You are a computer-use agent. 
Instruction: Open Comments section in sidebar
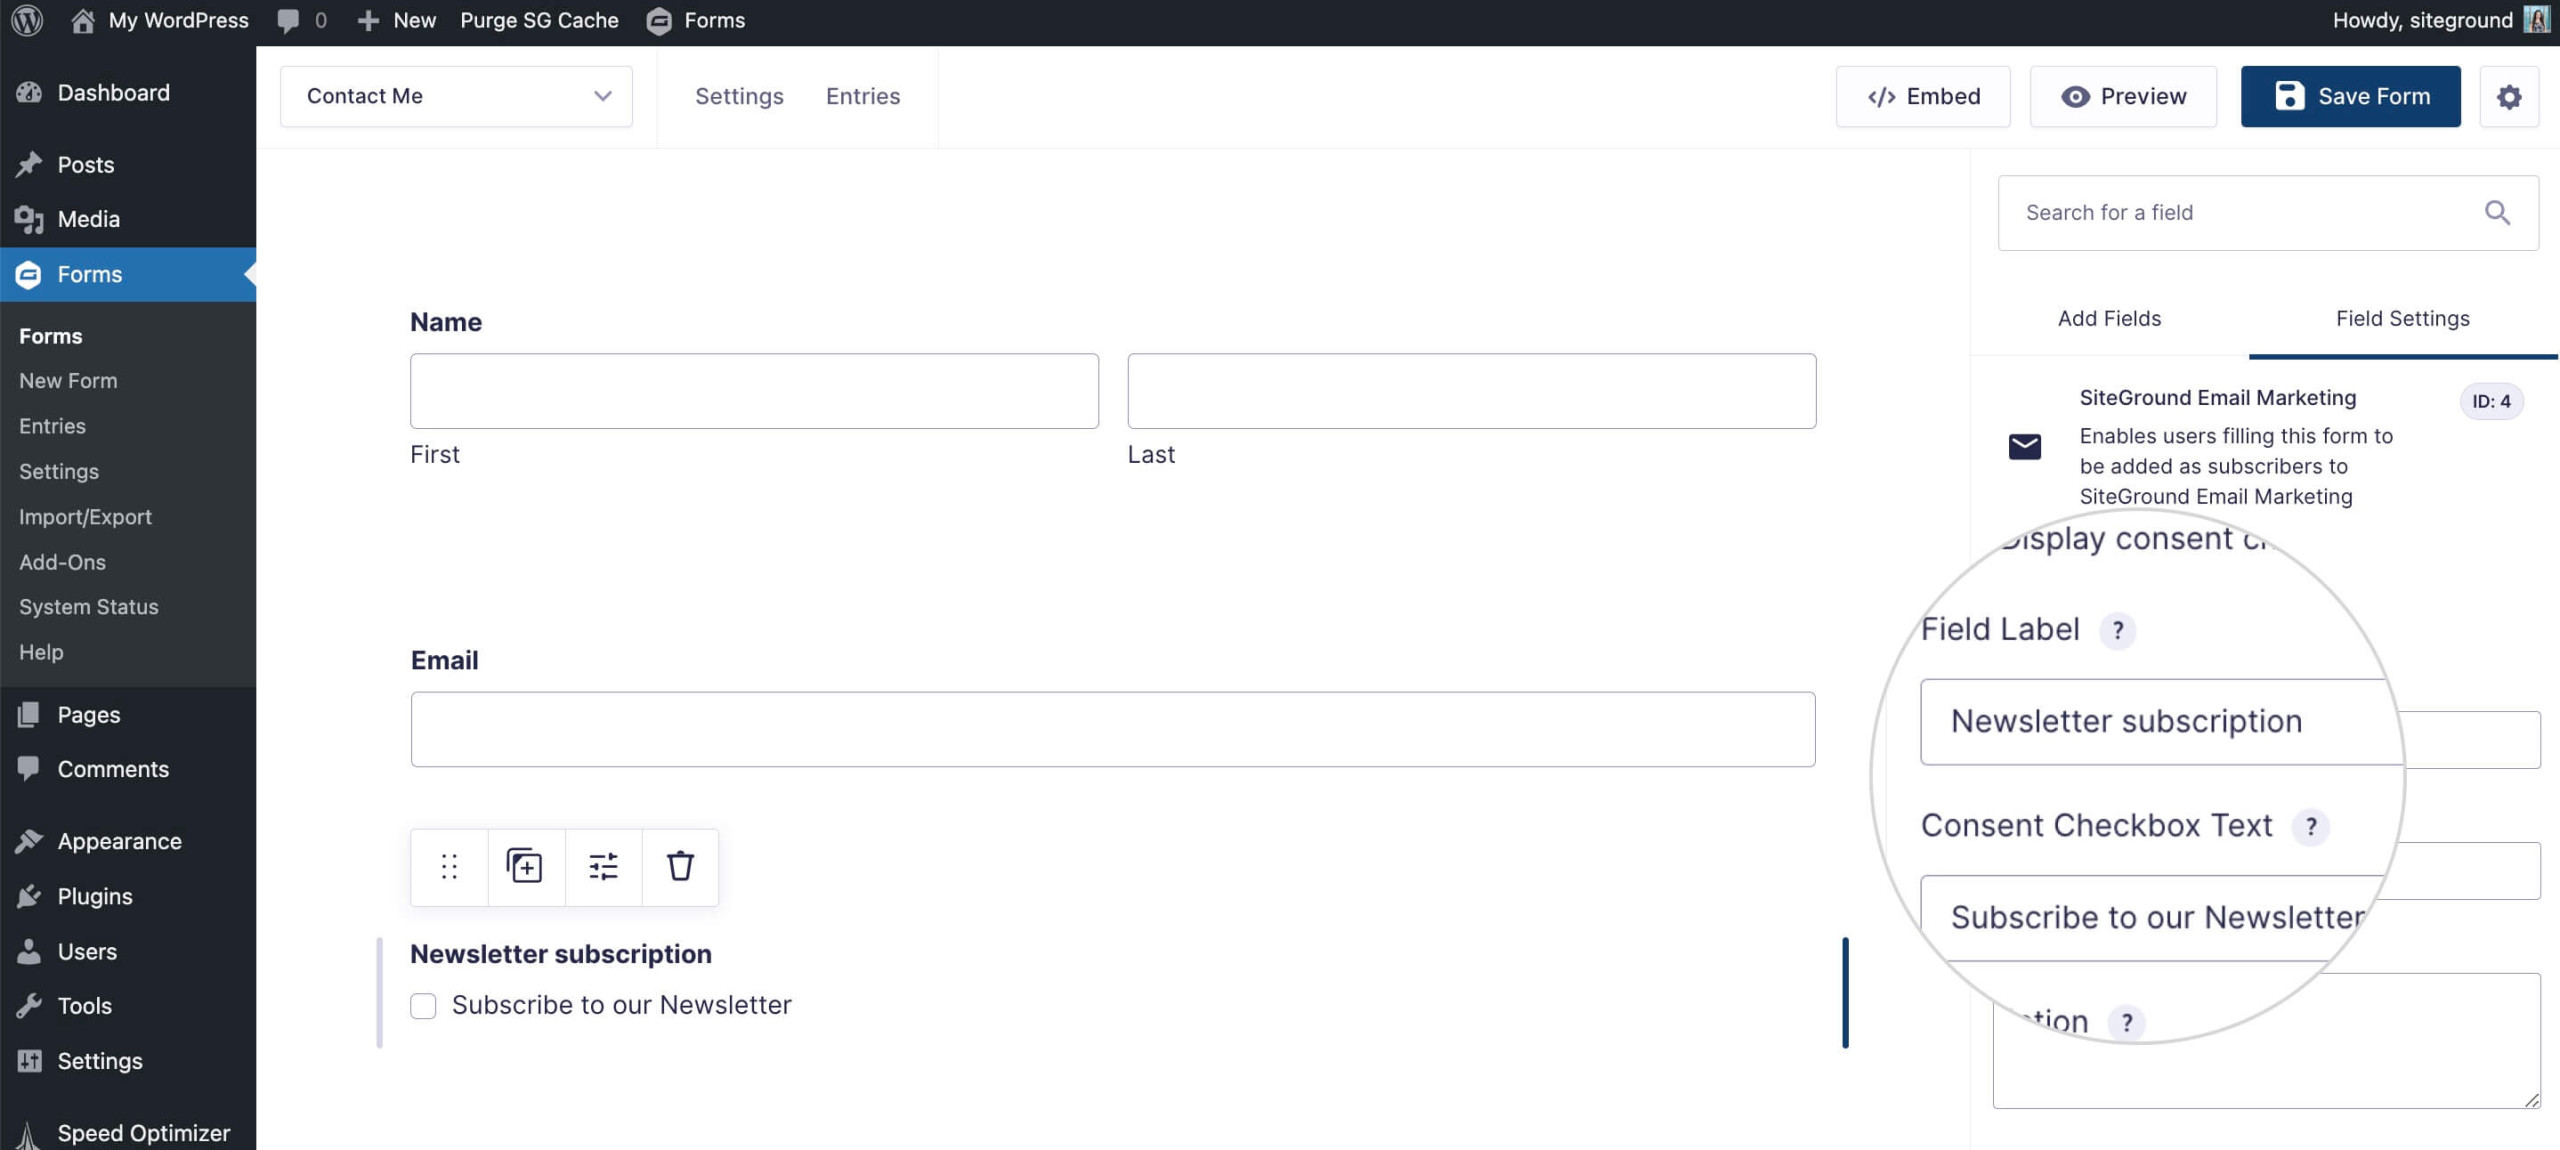128,769
